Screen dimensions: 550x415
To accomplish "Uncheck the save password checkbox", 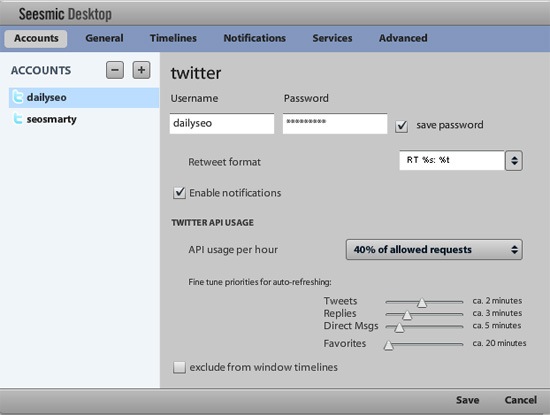I will (401, 126).
